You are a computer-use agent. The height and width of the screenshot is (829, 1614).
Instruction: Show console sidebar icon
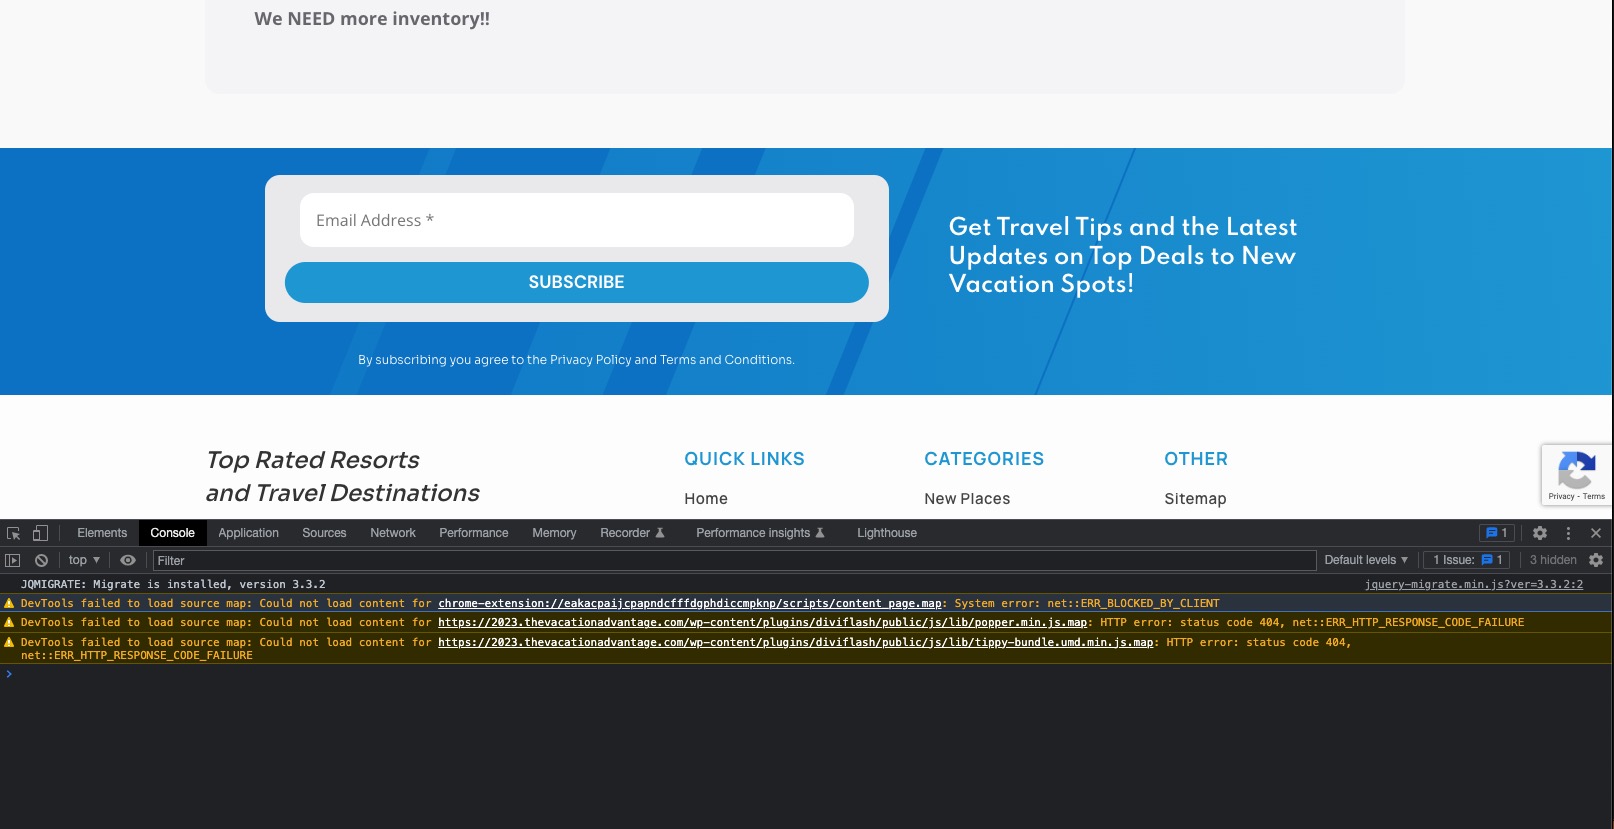tap(13, 560)
